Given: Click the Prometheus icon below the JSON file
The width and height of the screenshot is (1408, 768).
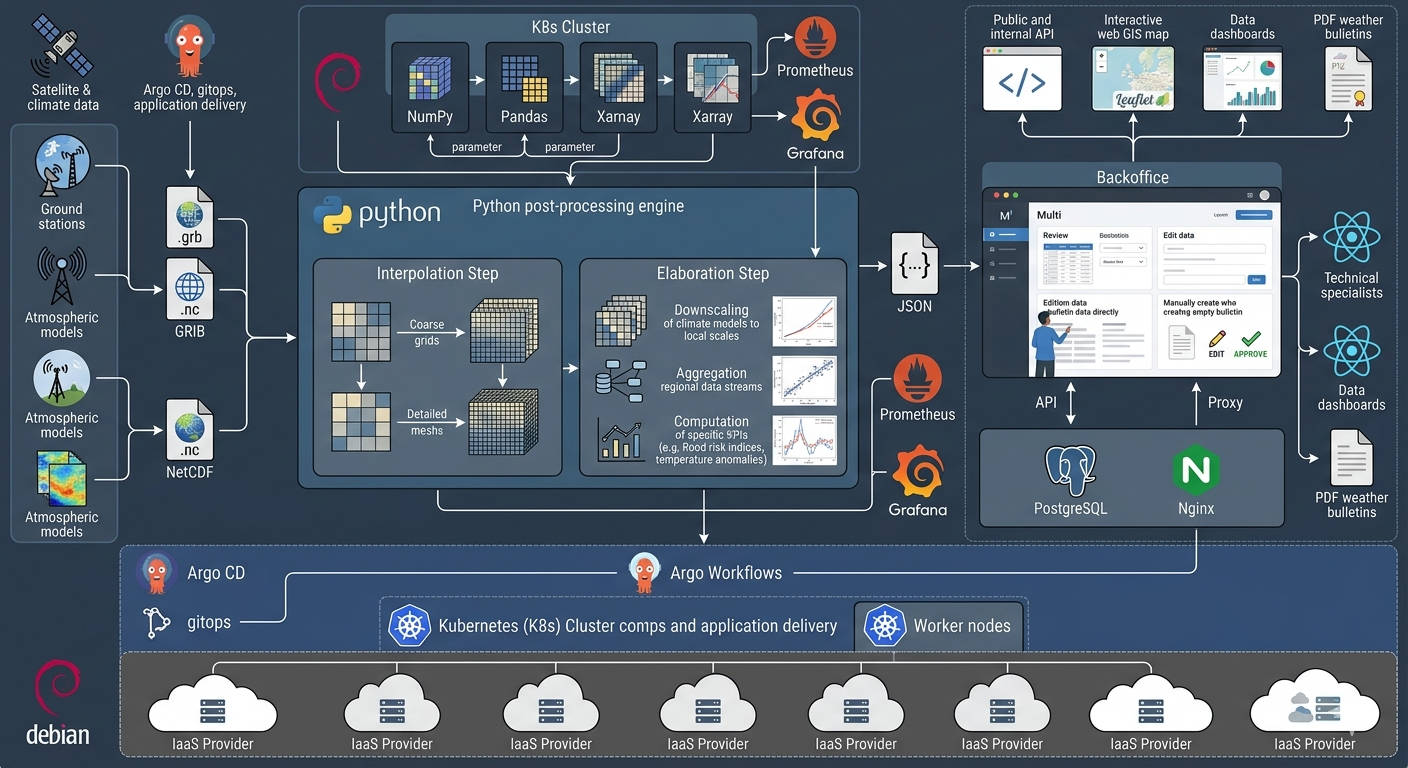Looking at the screenshot, I should [917, 379].
